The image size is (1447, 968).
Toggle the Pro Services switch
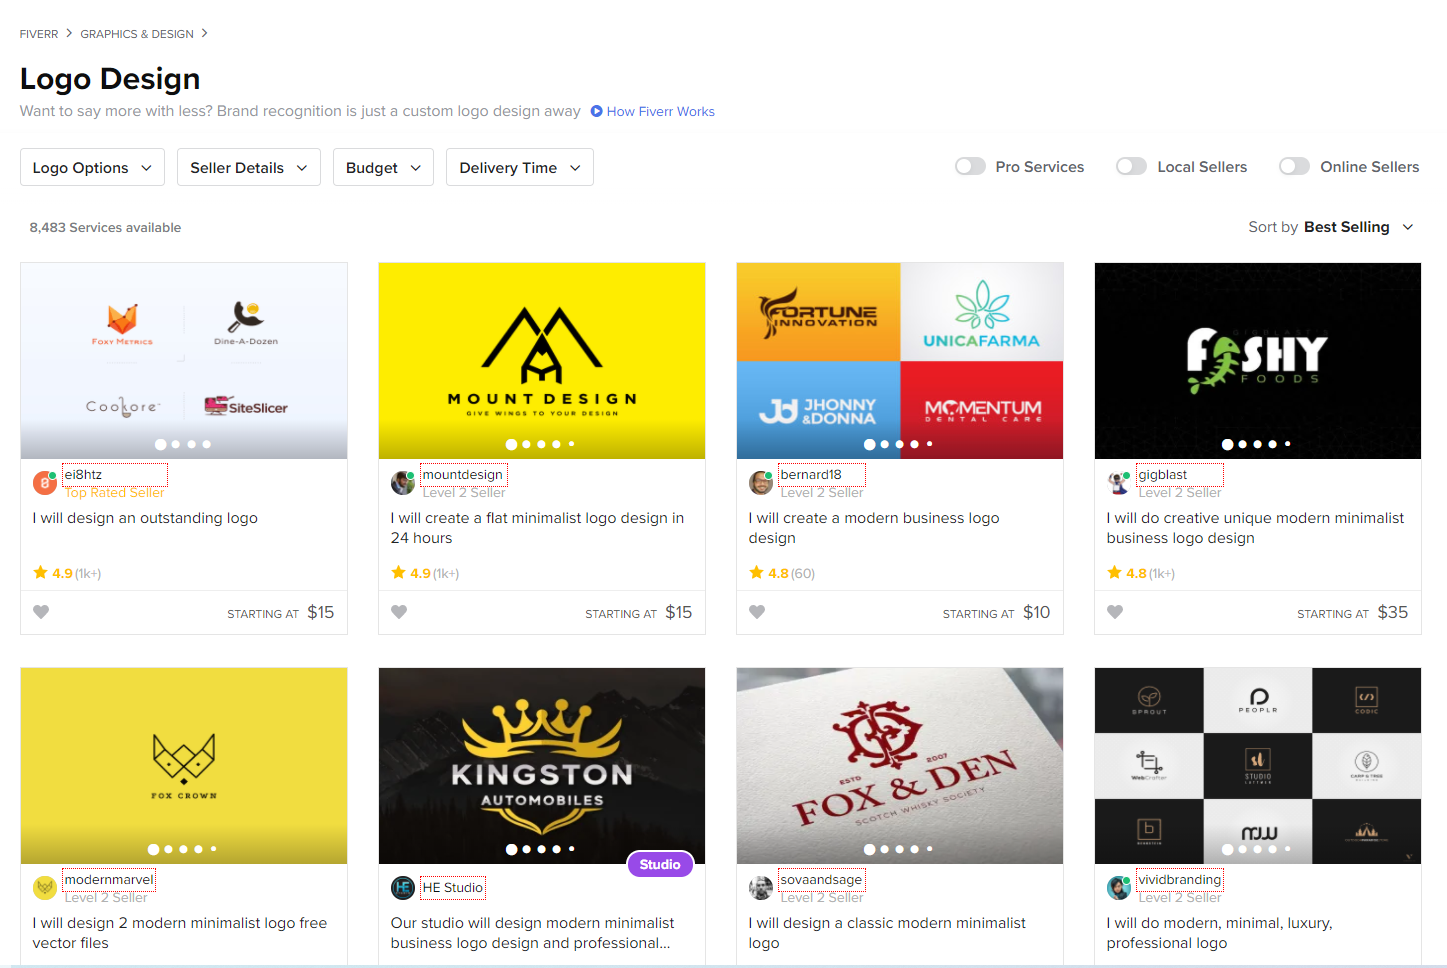coord(970,167)
